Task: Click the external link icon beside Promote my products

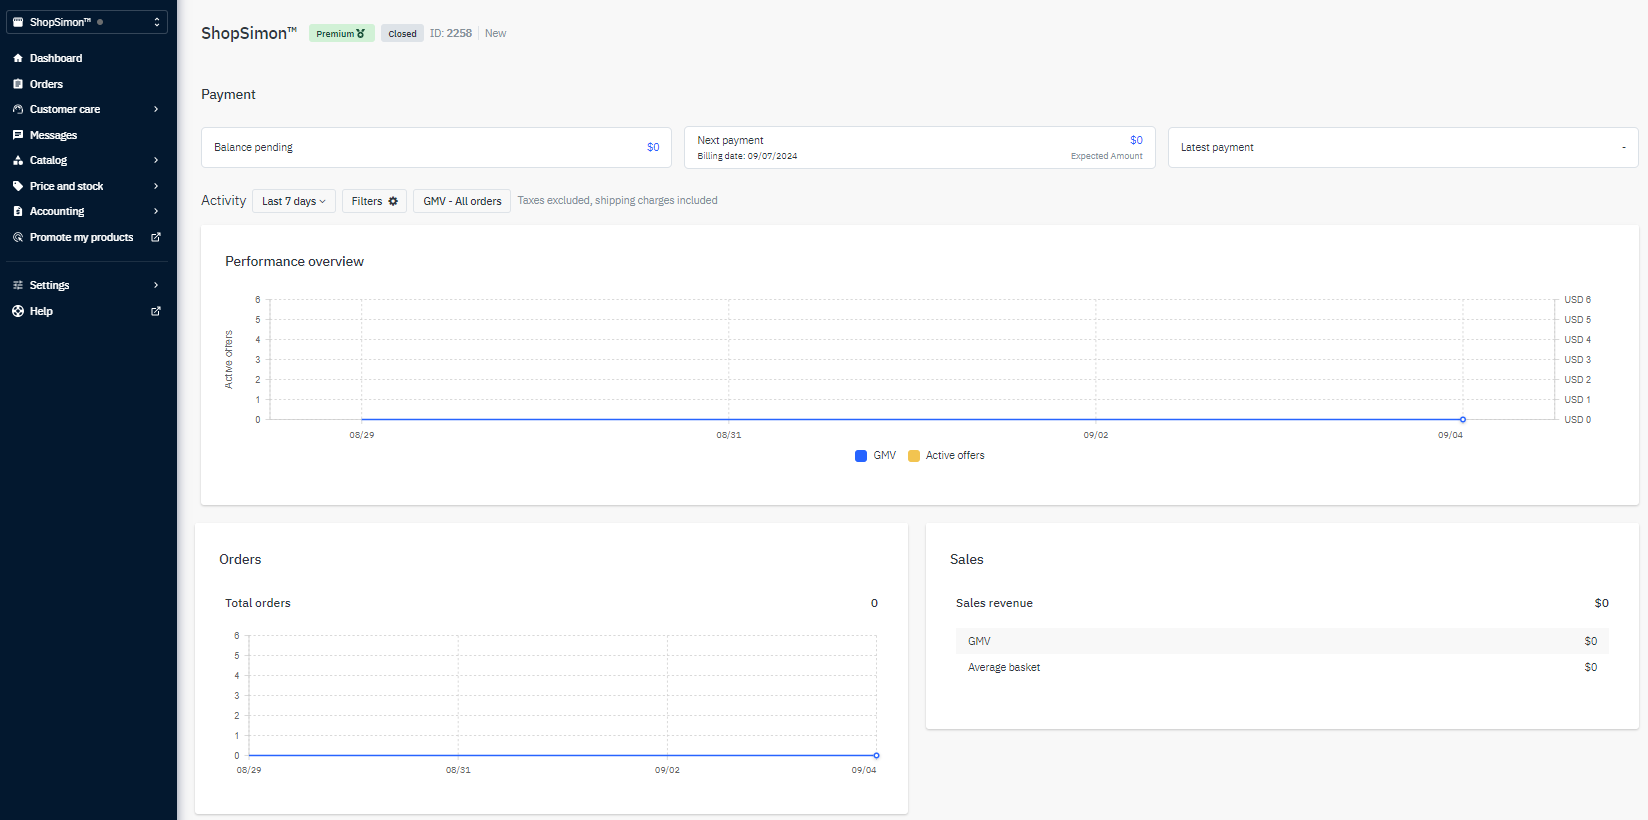Action: click(x=156, y=237)
